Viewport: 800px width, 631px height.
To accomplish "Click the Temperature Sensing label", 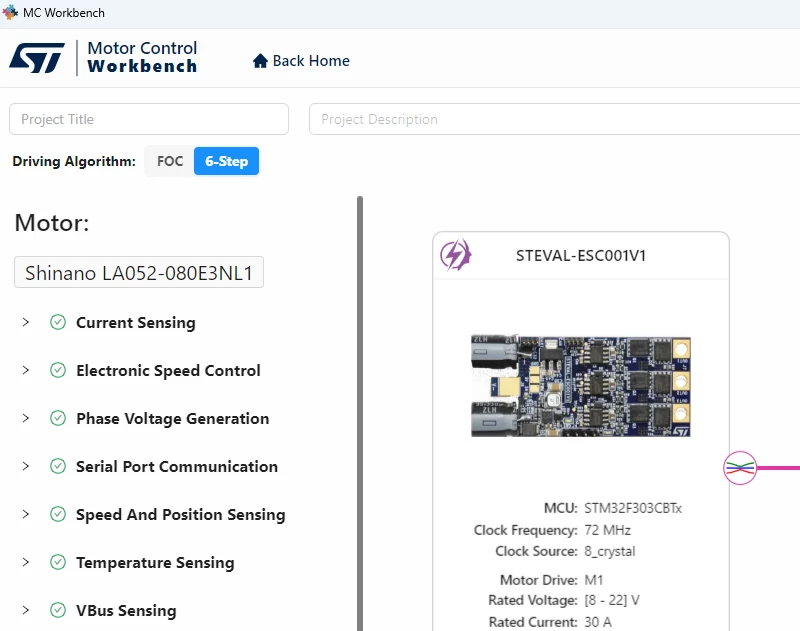I will coord(155,562).
